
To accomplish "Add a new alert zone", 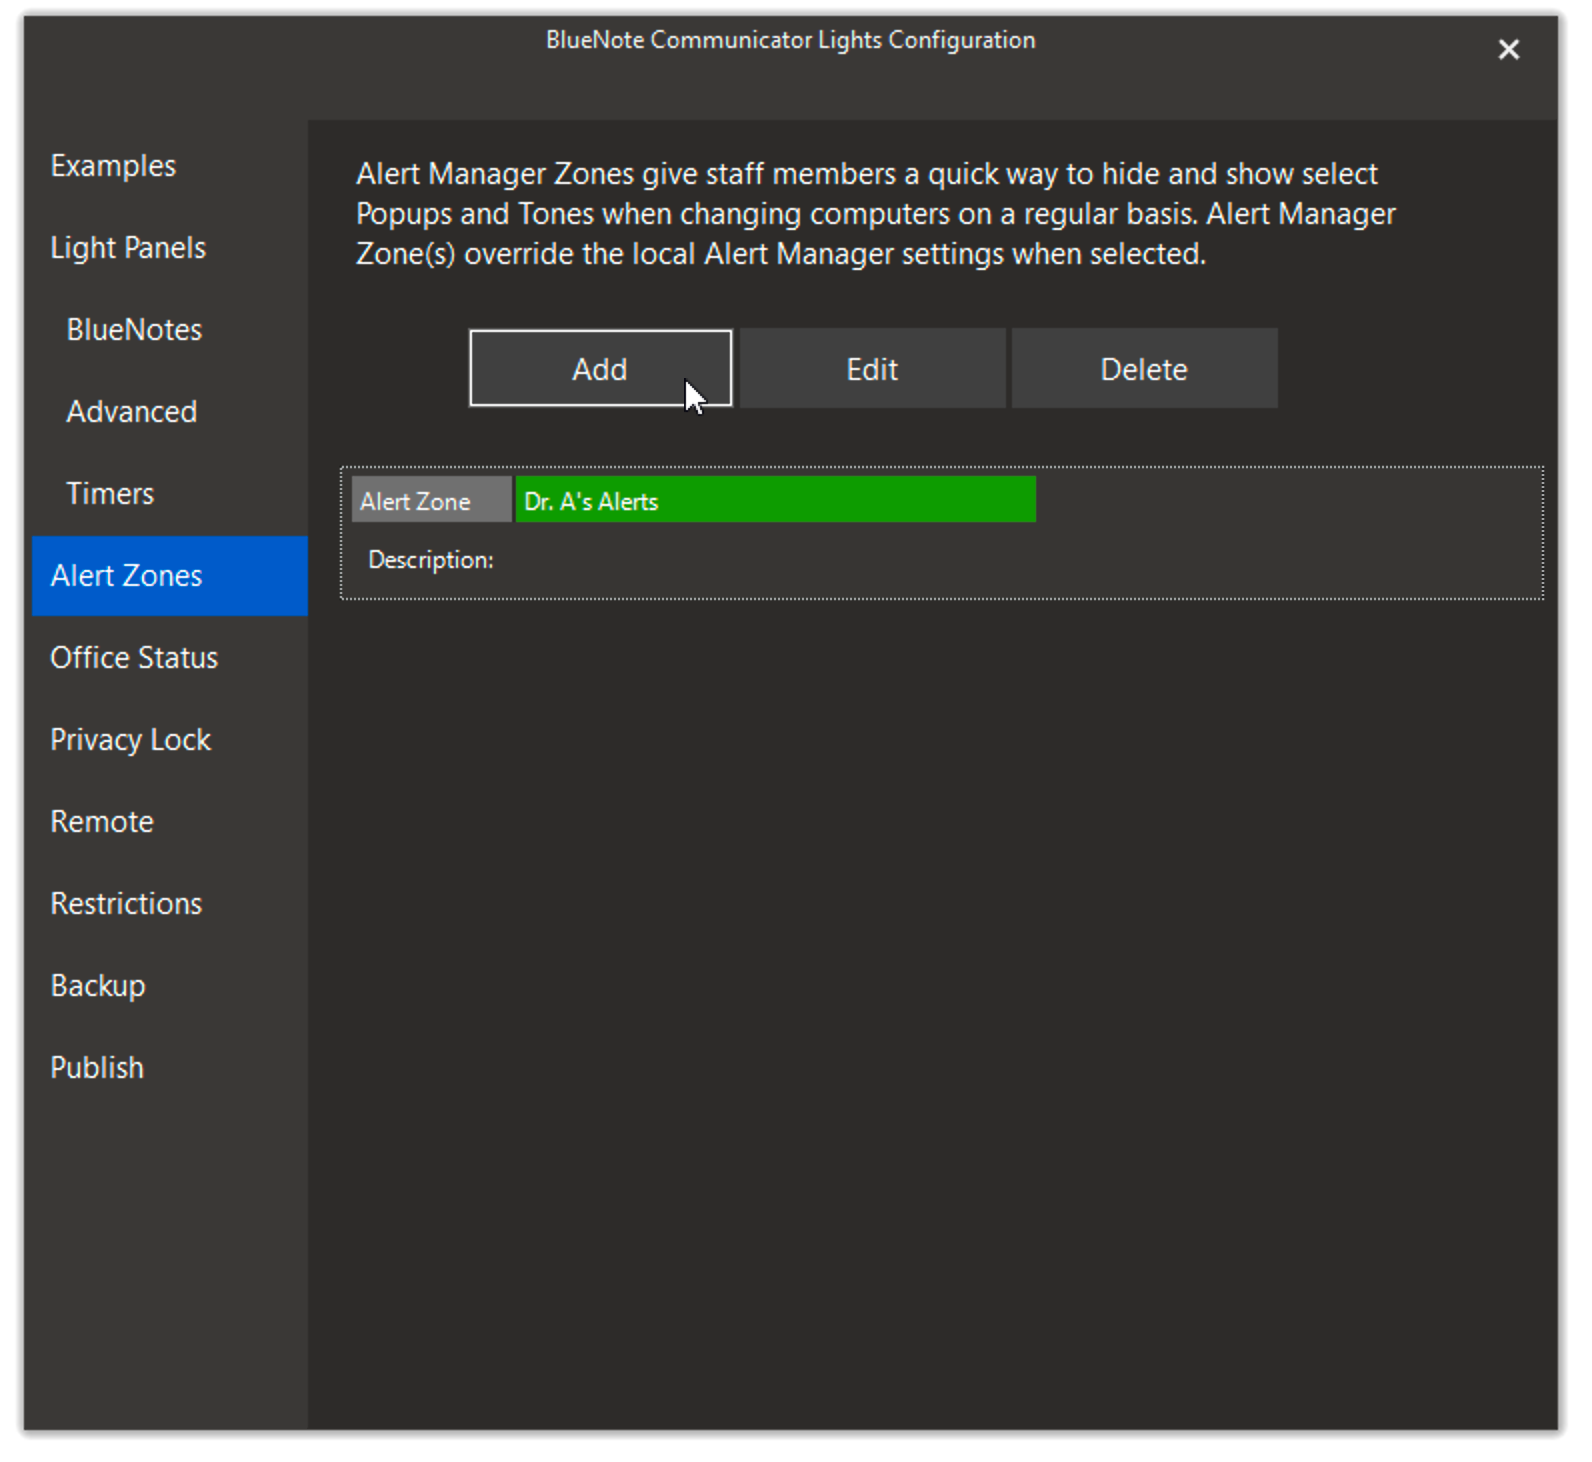I will (600, 369).
